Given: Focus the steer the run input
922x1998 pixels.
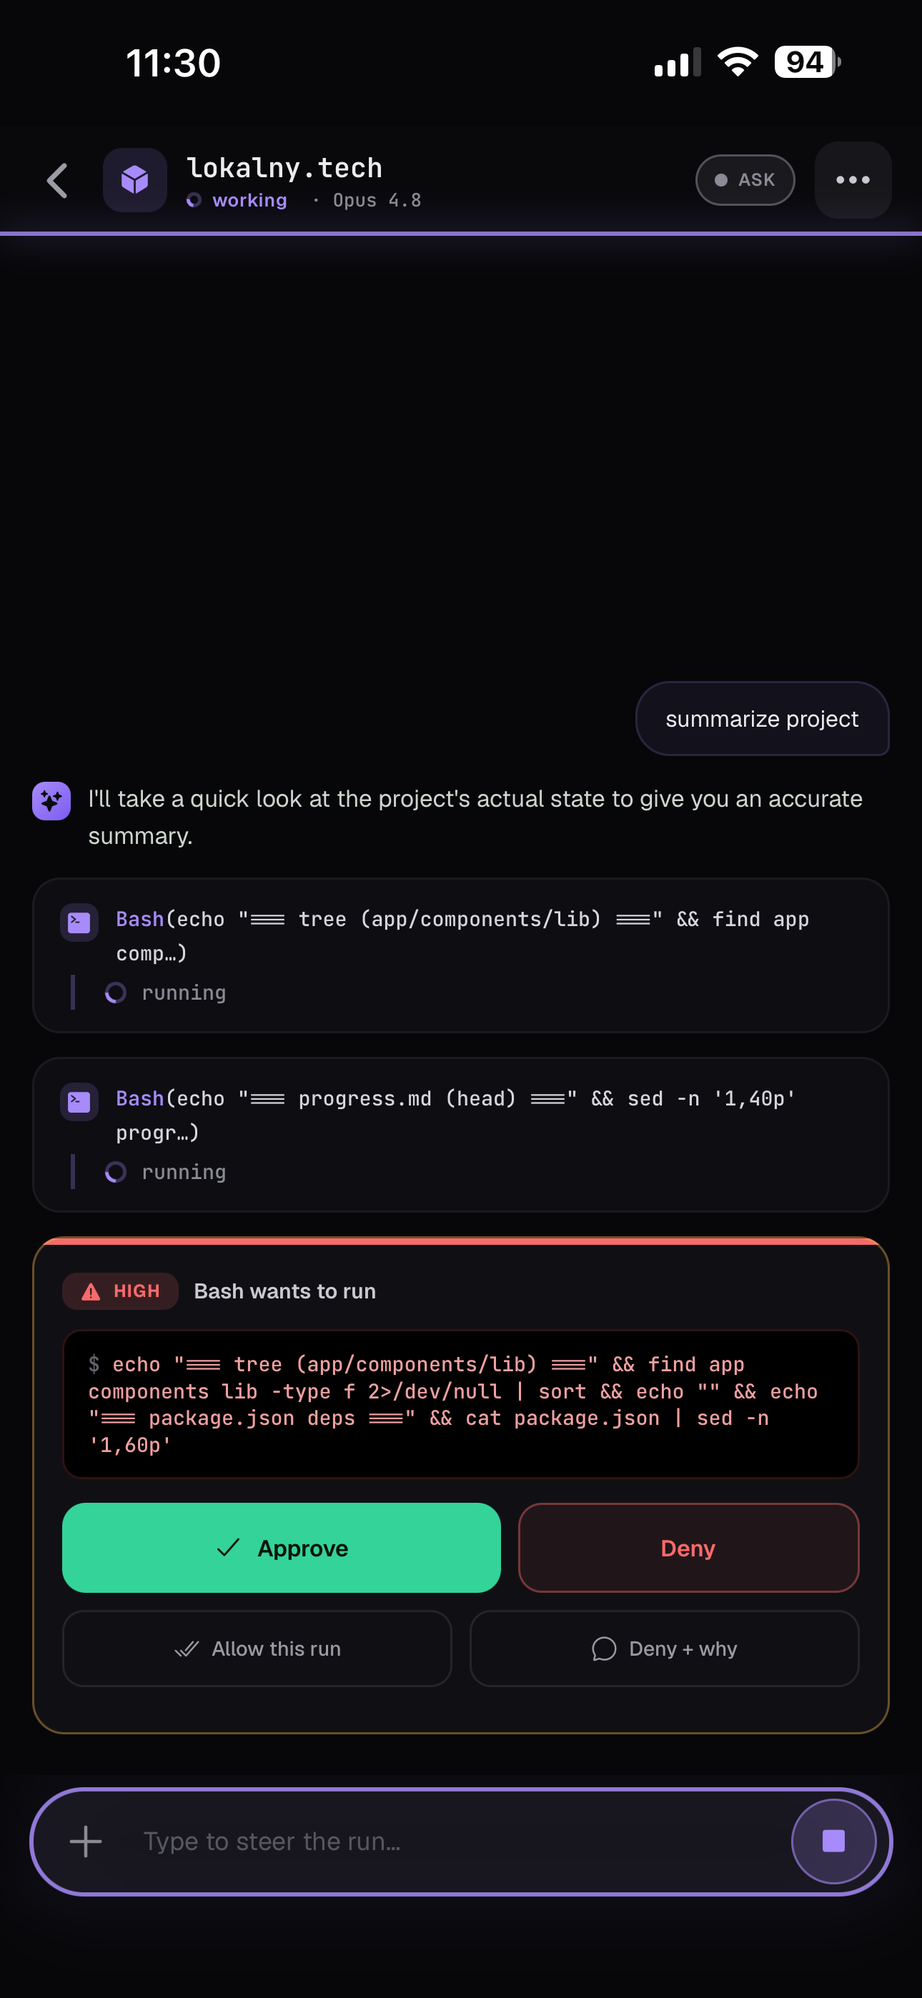Looking at the screenshot, I should (x=450, y=1841).
